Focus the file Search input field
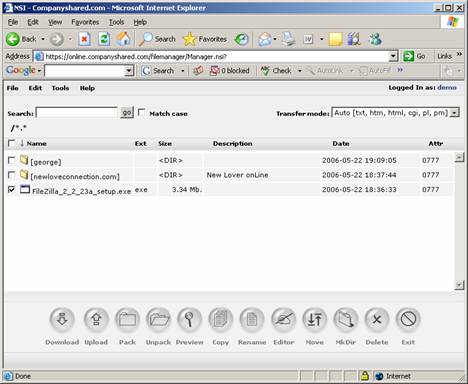The width and height of the screenshot is (468, 384). (x=77, y=113)
